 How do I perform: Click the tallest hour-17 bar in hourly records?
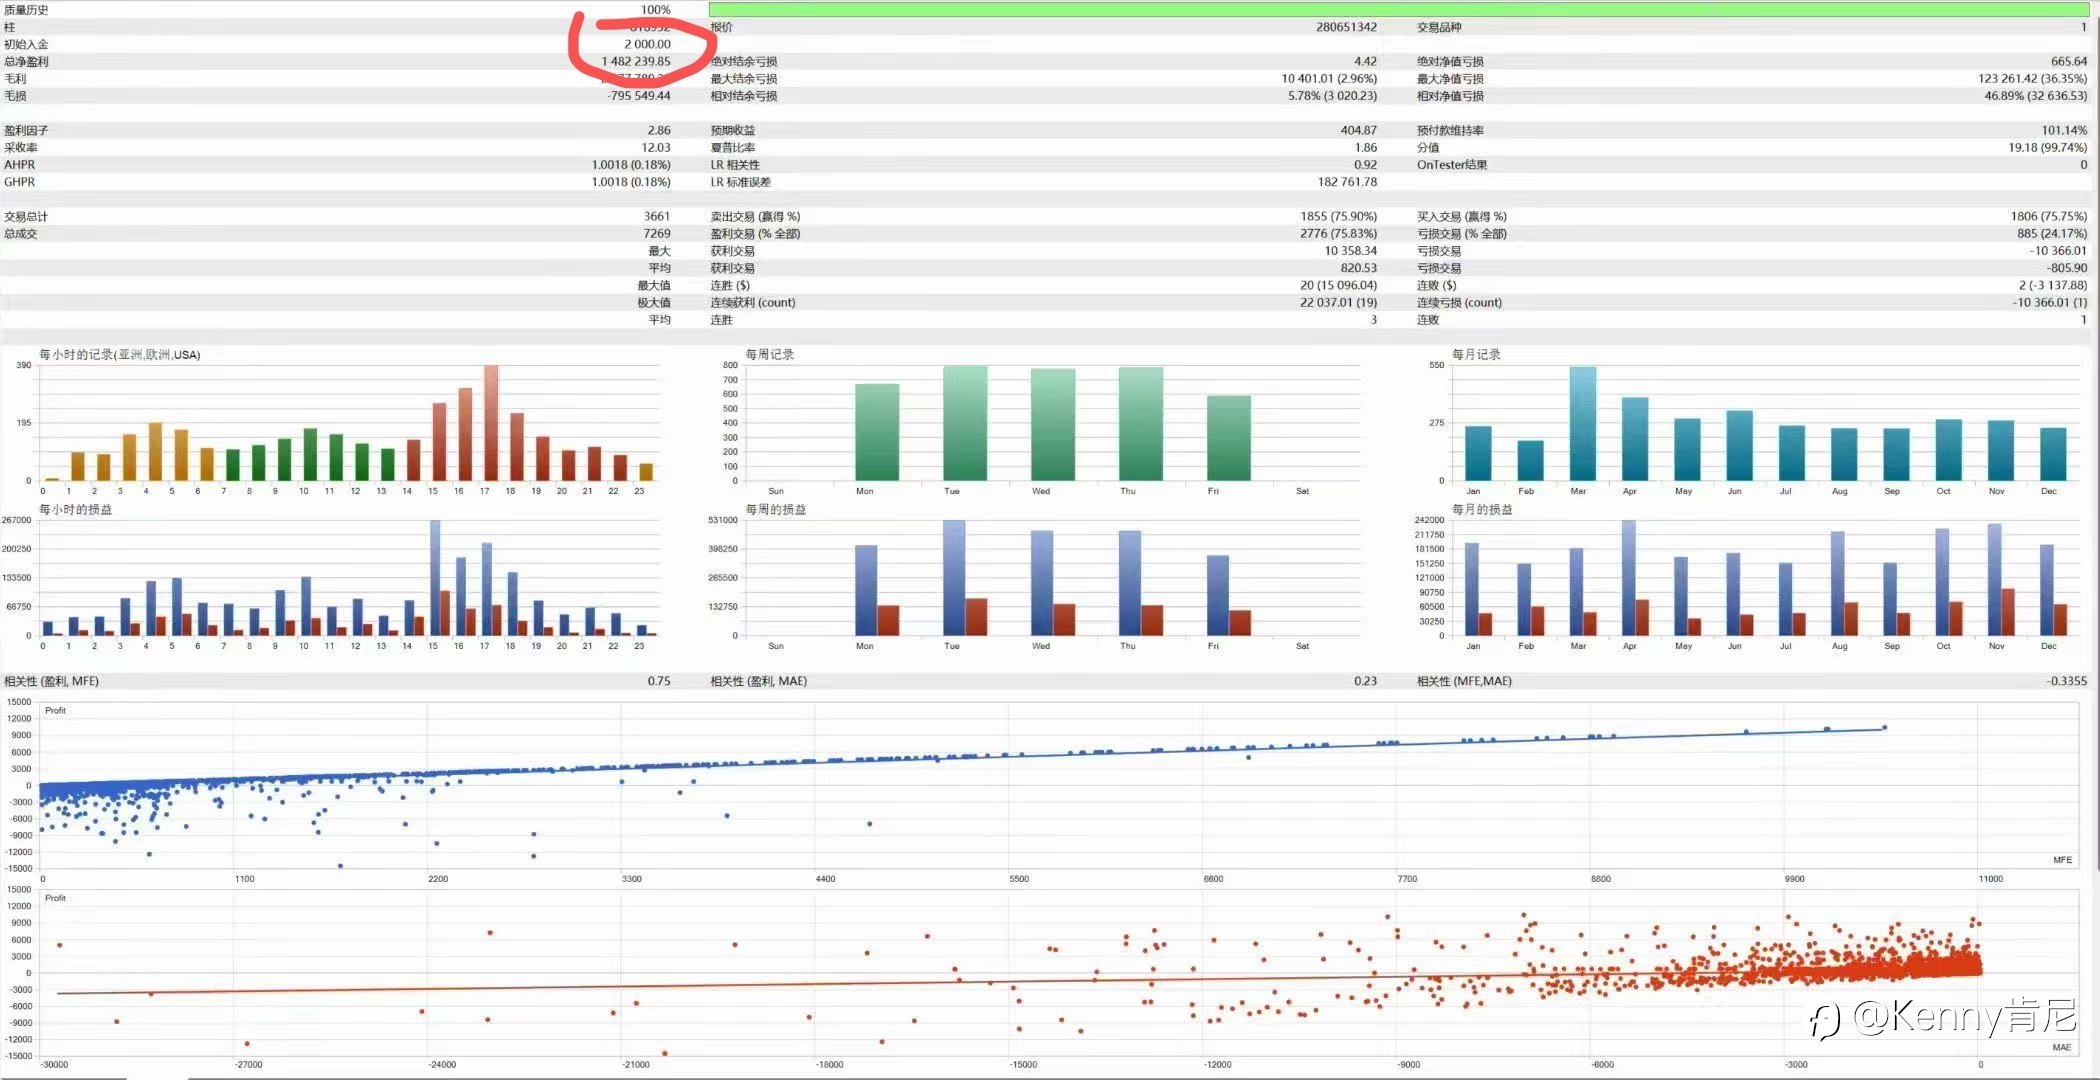tap(491, 422)
